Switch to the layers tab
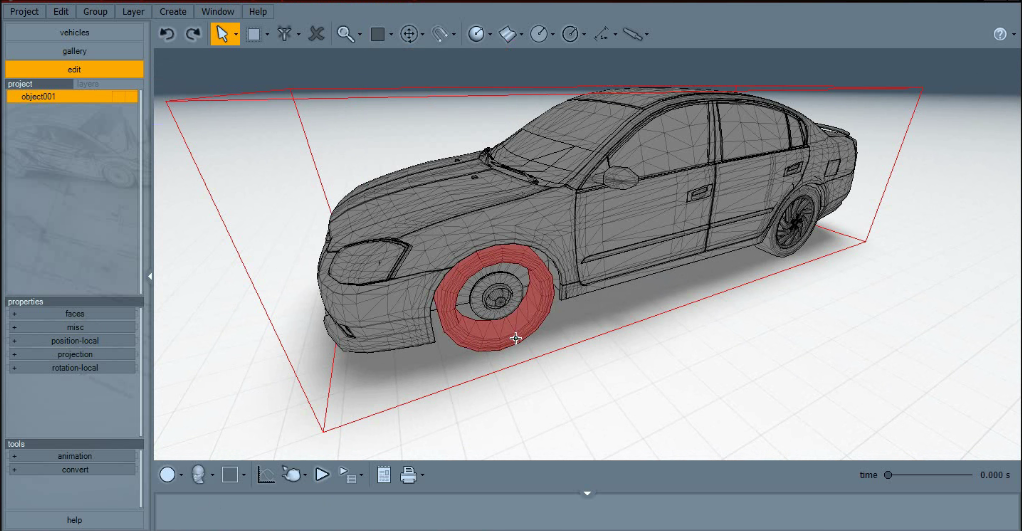 tap(88, 84)
